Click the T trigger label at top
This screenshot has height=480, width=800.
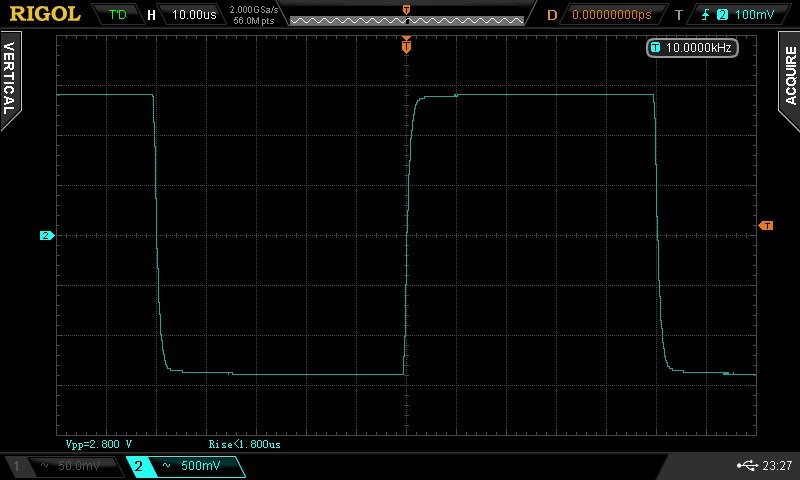(x=679, y=15)
